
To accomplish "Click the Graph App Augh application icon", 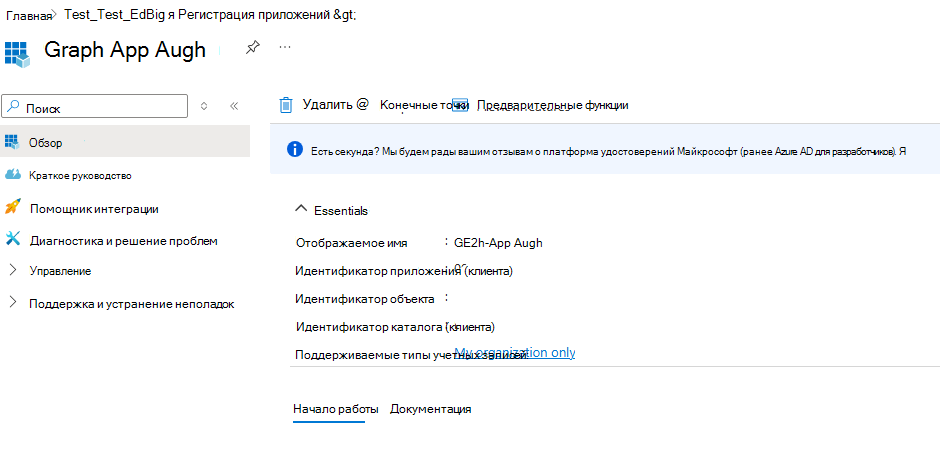I will [x=17, y=53].
